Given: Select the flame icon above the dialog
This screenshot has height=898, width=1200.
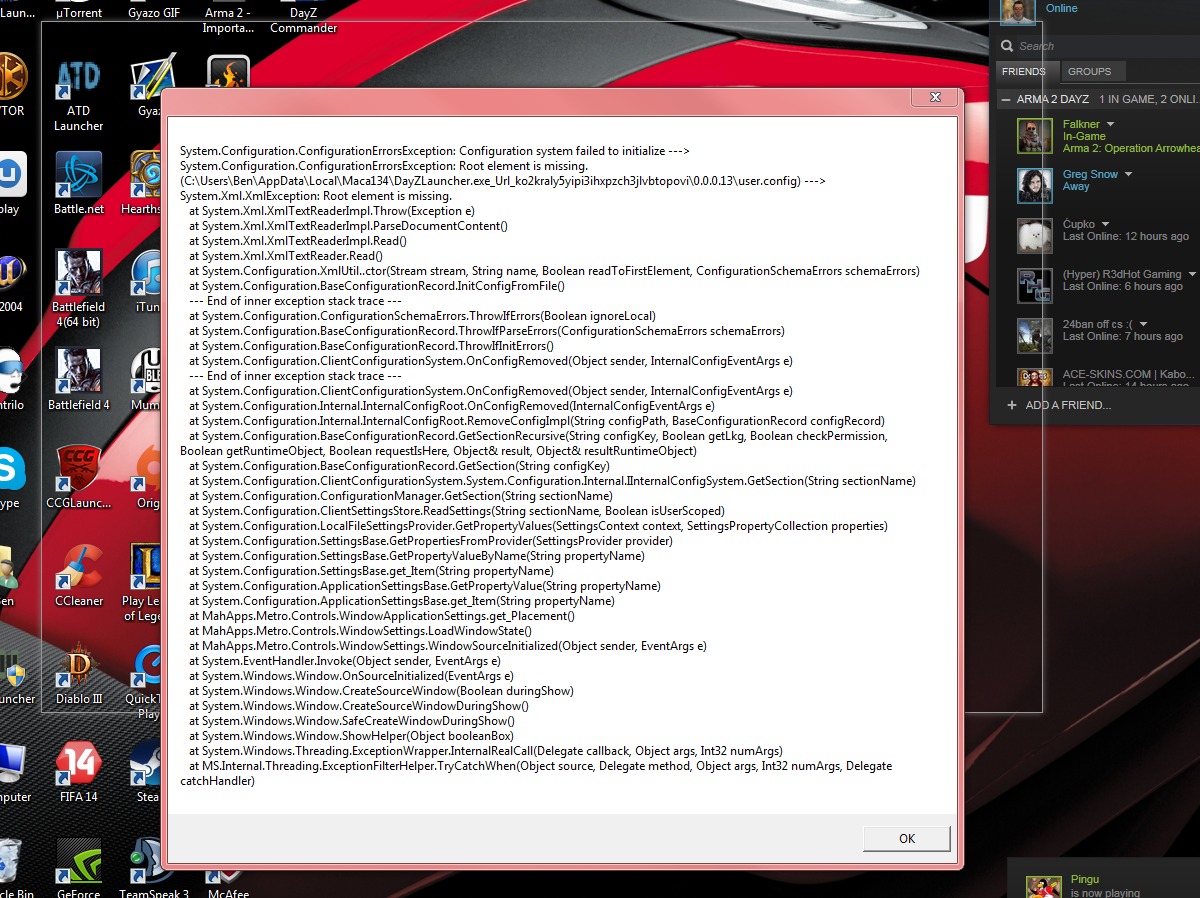Looking at the screenshot, I should click(x=228, y=72).
